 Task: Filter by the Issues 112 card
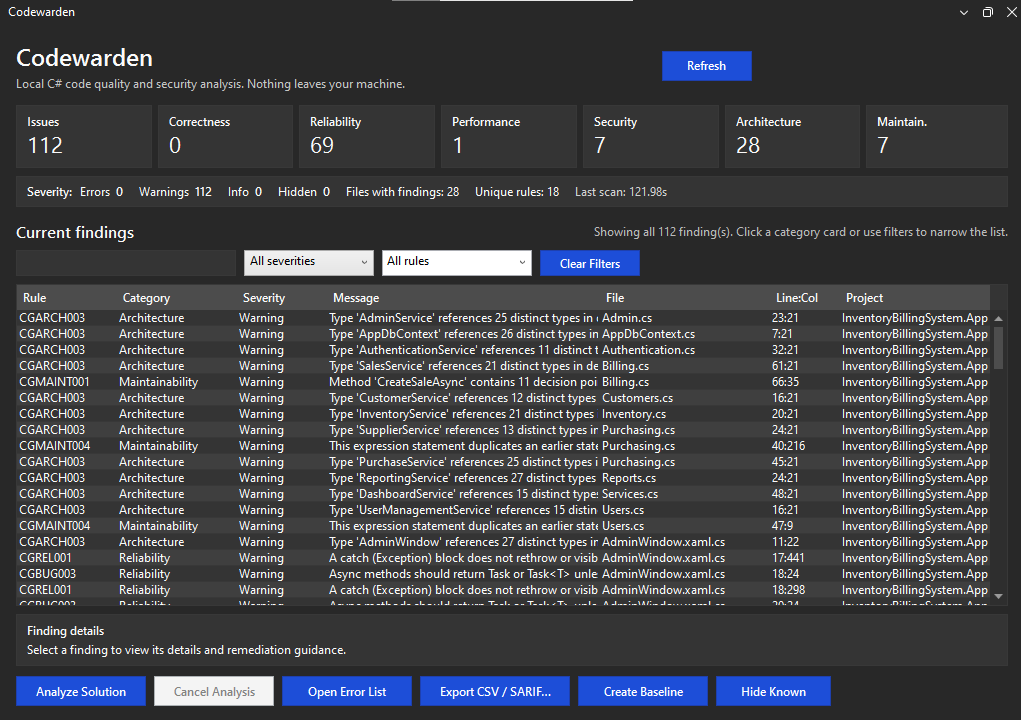pyautogui.click(x=84, y=137)
